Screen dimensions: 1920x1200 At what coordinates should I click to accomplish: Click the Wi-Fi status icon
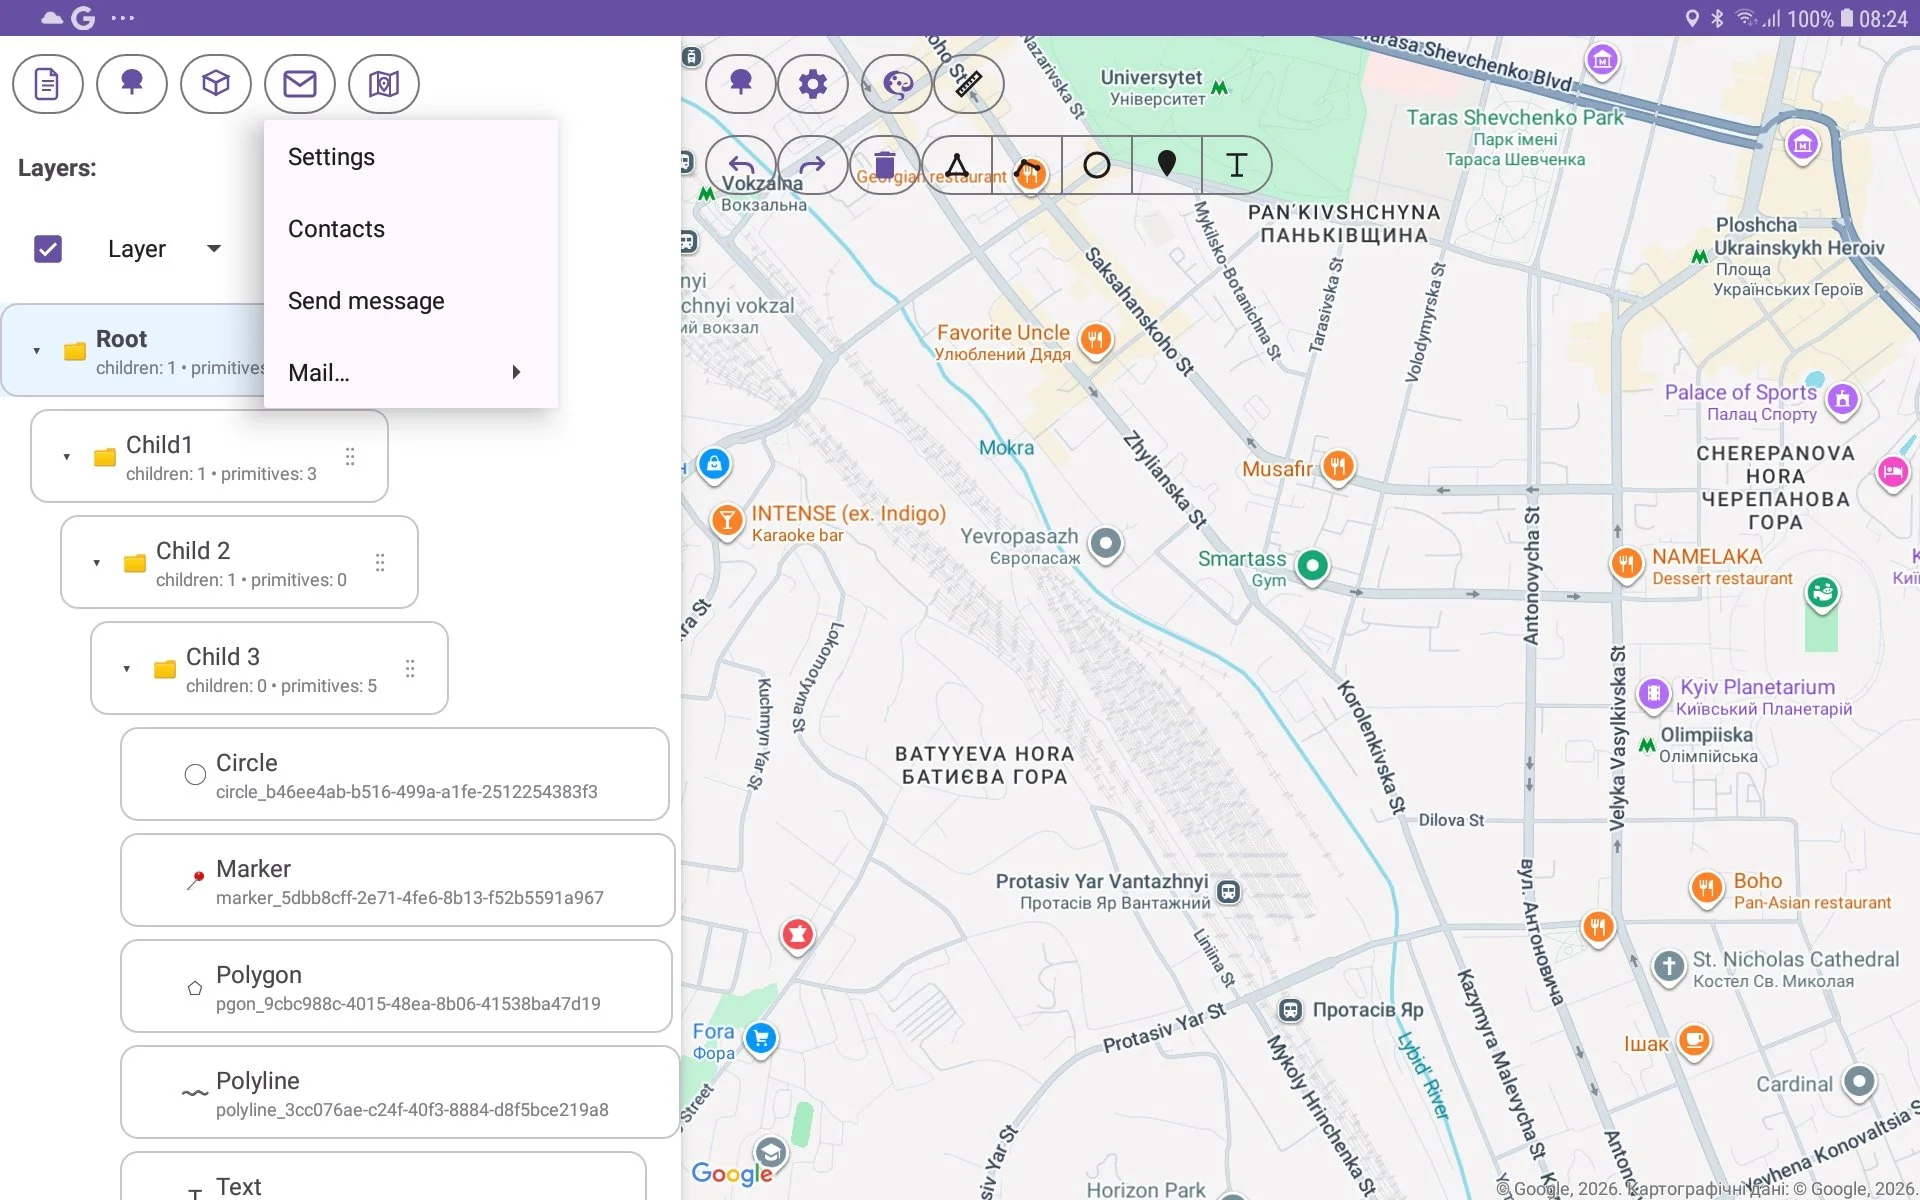click(1746, 18)
